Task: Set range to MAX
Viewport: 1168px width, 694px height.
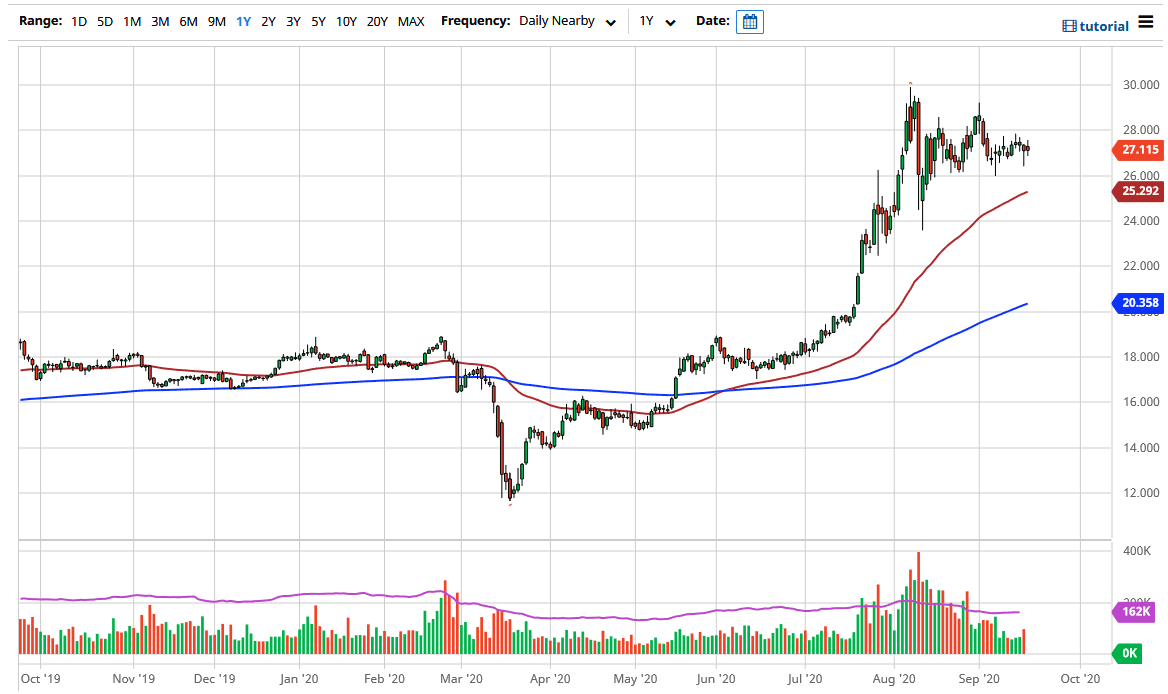Action: [x=410, y=21]
